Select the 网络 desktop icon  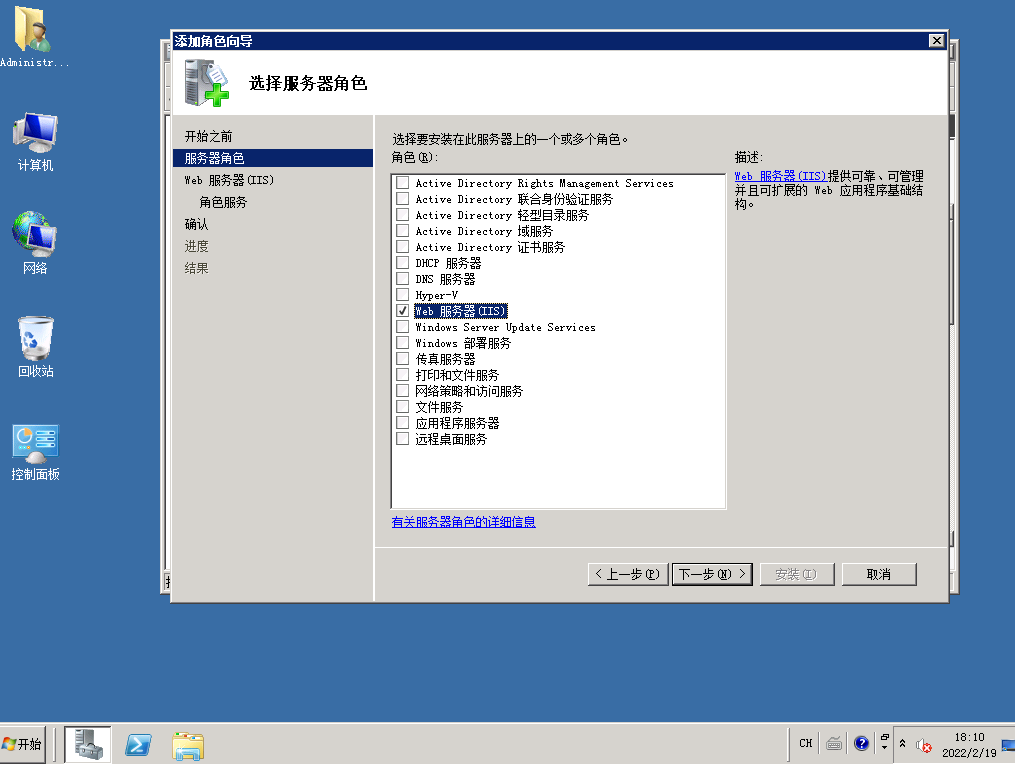click(x=35, y=243)
